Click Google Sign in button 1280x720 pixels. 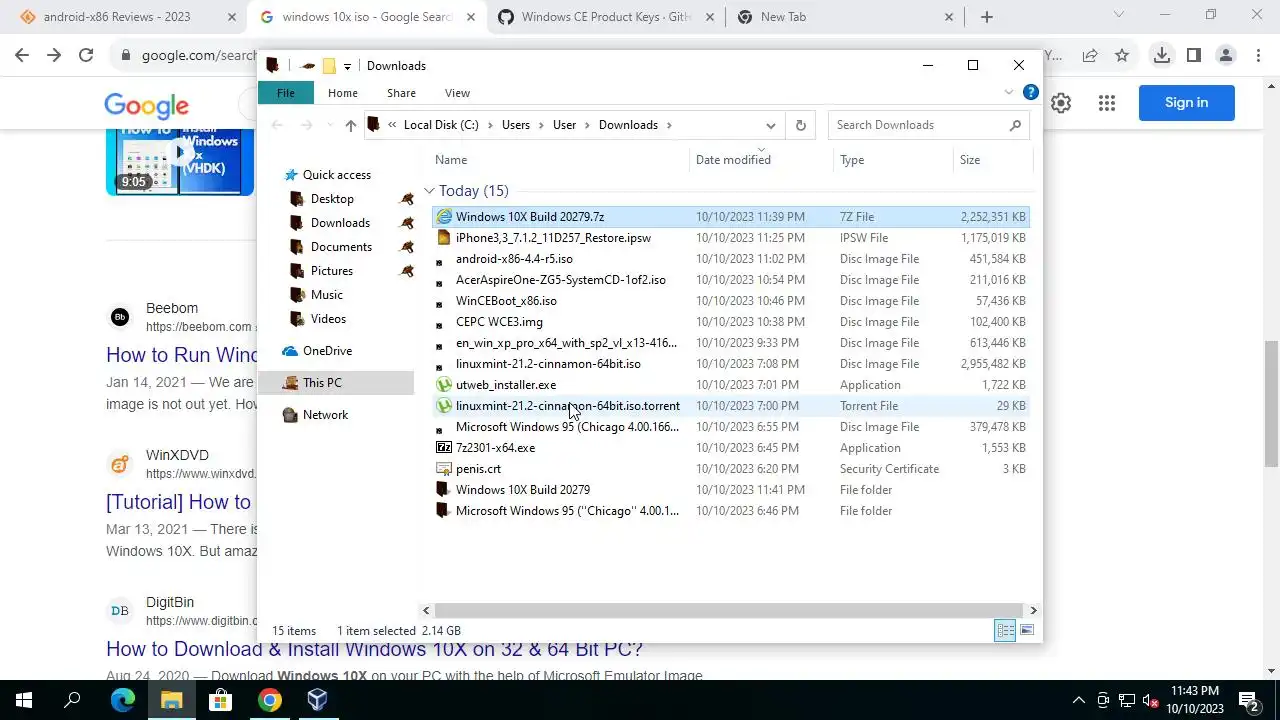click(x=1186, y=103)
